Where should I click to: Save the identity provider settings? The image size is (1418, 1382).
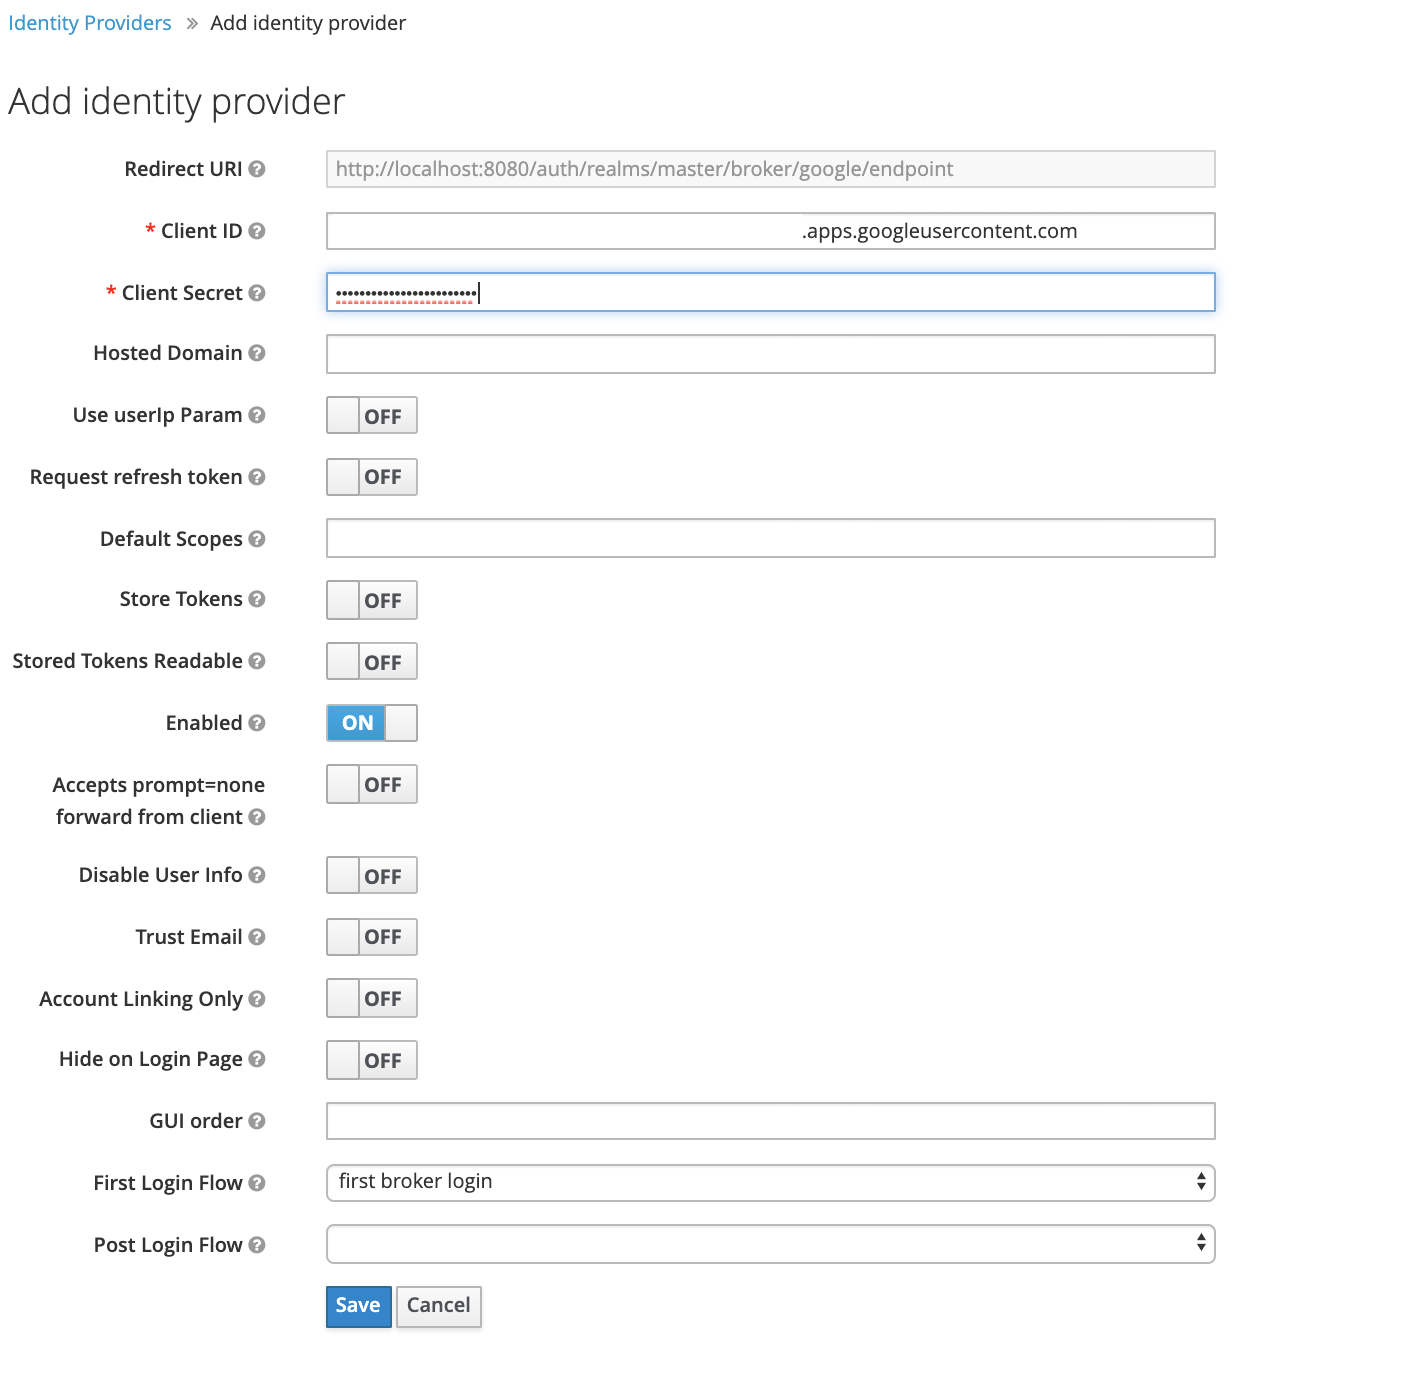point(358,1306)
